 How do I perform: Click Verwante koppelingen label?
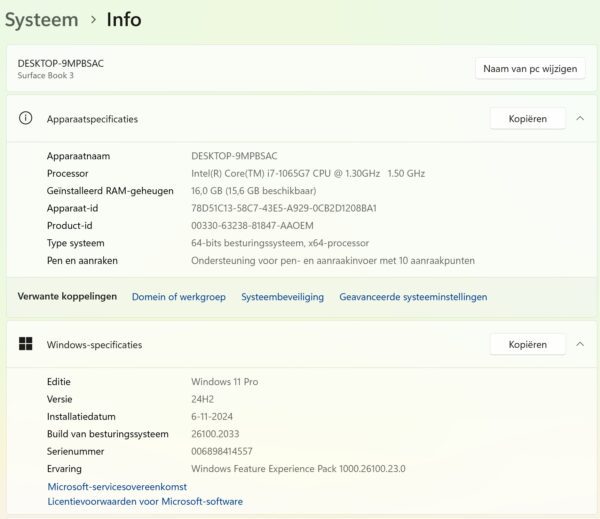click(x=67, y=296)
